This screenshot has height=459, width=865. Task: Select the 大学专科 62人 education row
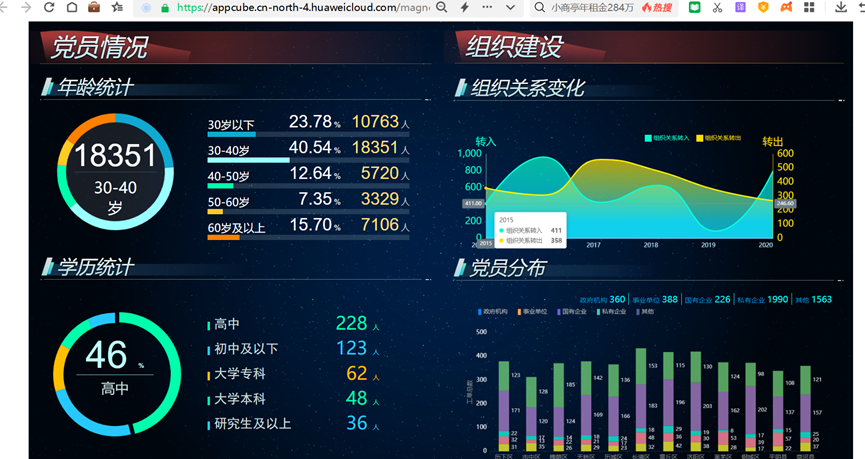[293, 374]
